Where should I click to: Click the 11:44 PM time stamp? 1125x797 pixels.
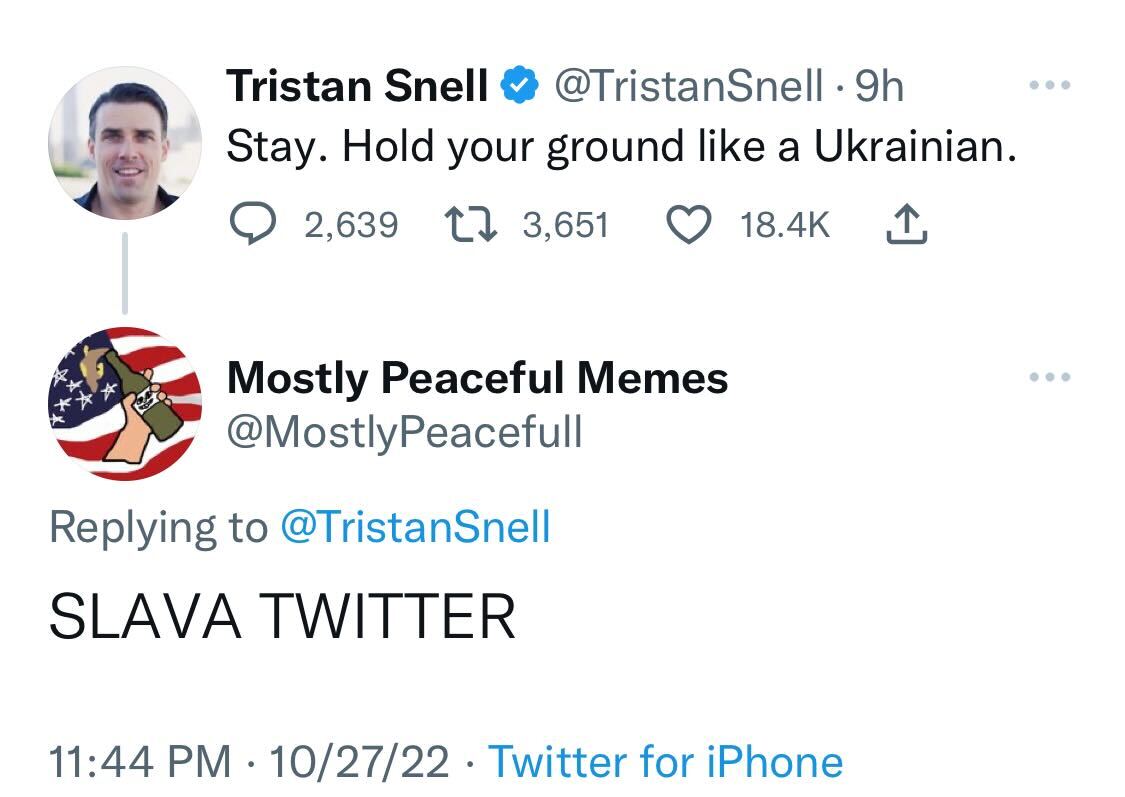(x=139, y=762)
